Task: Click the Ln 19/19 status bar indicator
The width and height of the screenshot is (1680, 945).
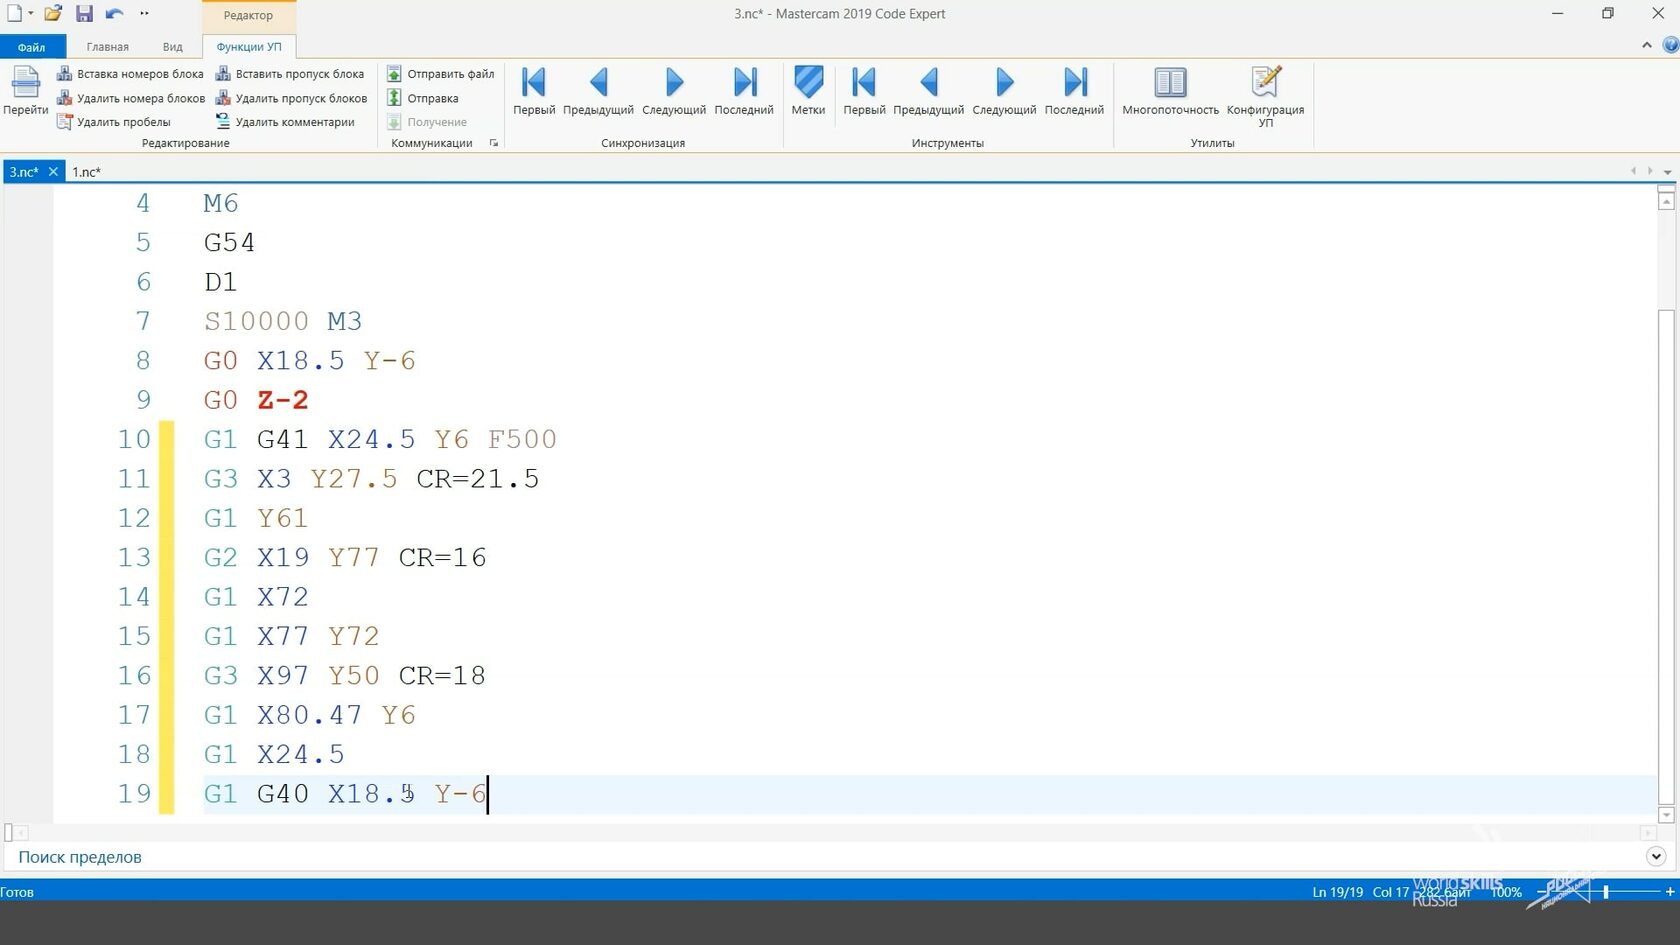Action: tap(1337, 892)
